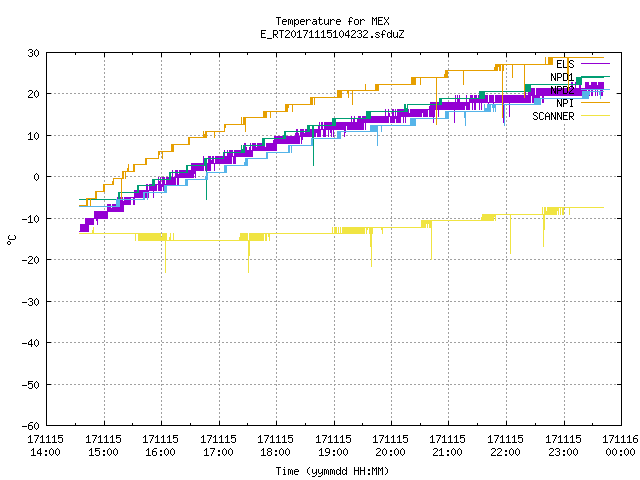This screenshot has height=480, width=640.
Task: Click the chart title 'Temperature for MEX'
Action: (x=332, y=21)
